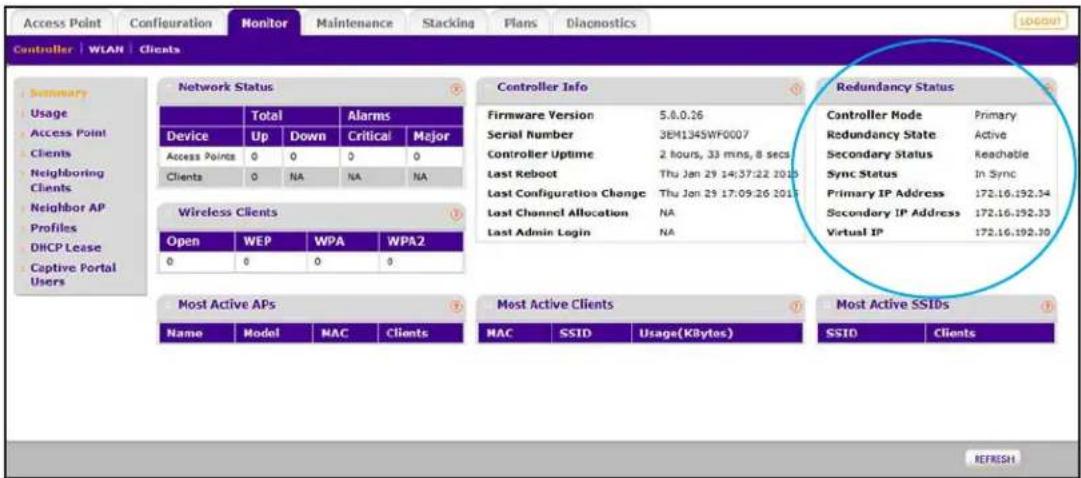This screenshot has height=478, width=1081.
Task: Switch to the Access Point tab
Action: point(63,23)
